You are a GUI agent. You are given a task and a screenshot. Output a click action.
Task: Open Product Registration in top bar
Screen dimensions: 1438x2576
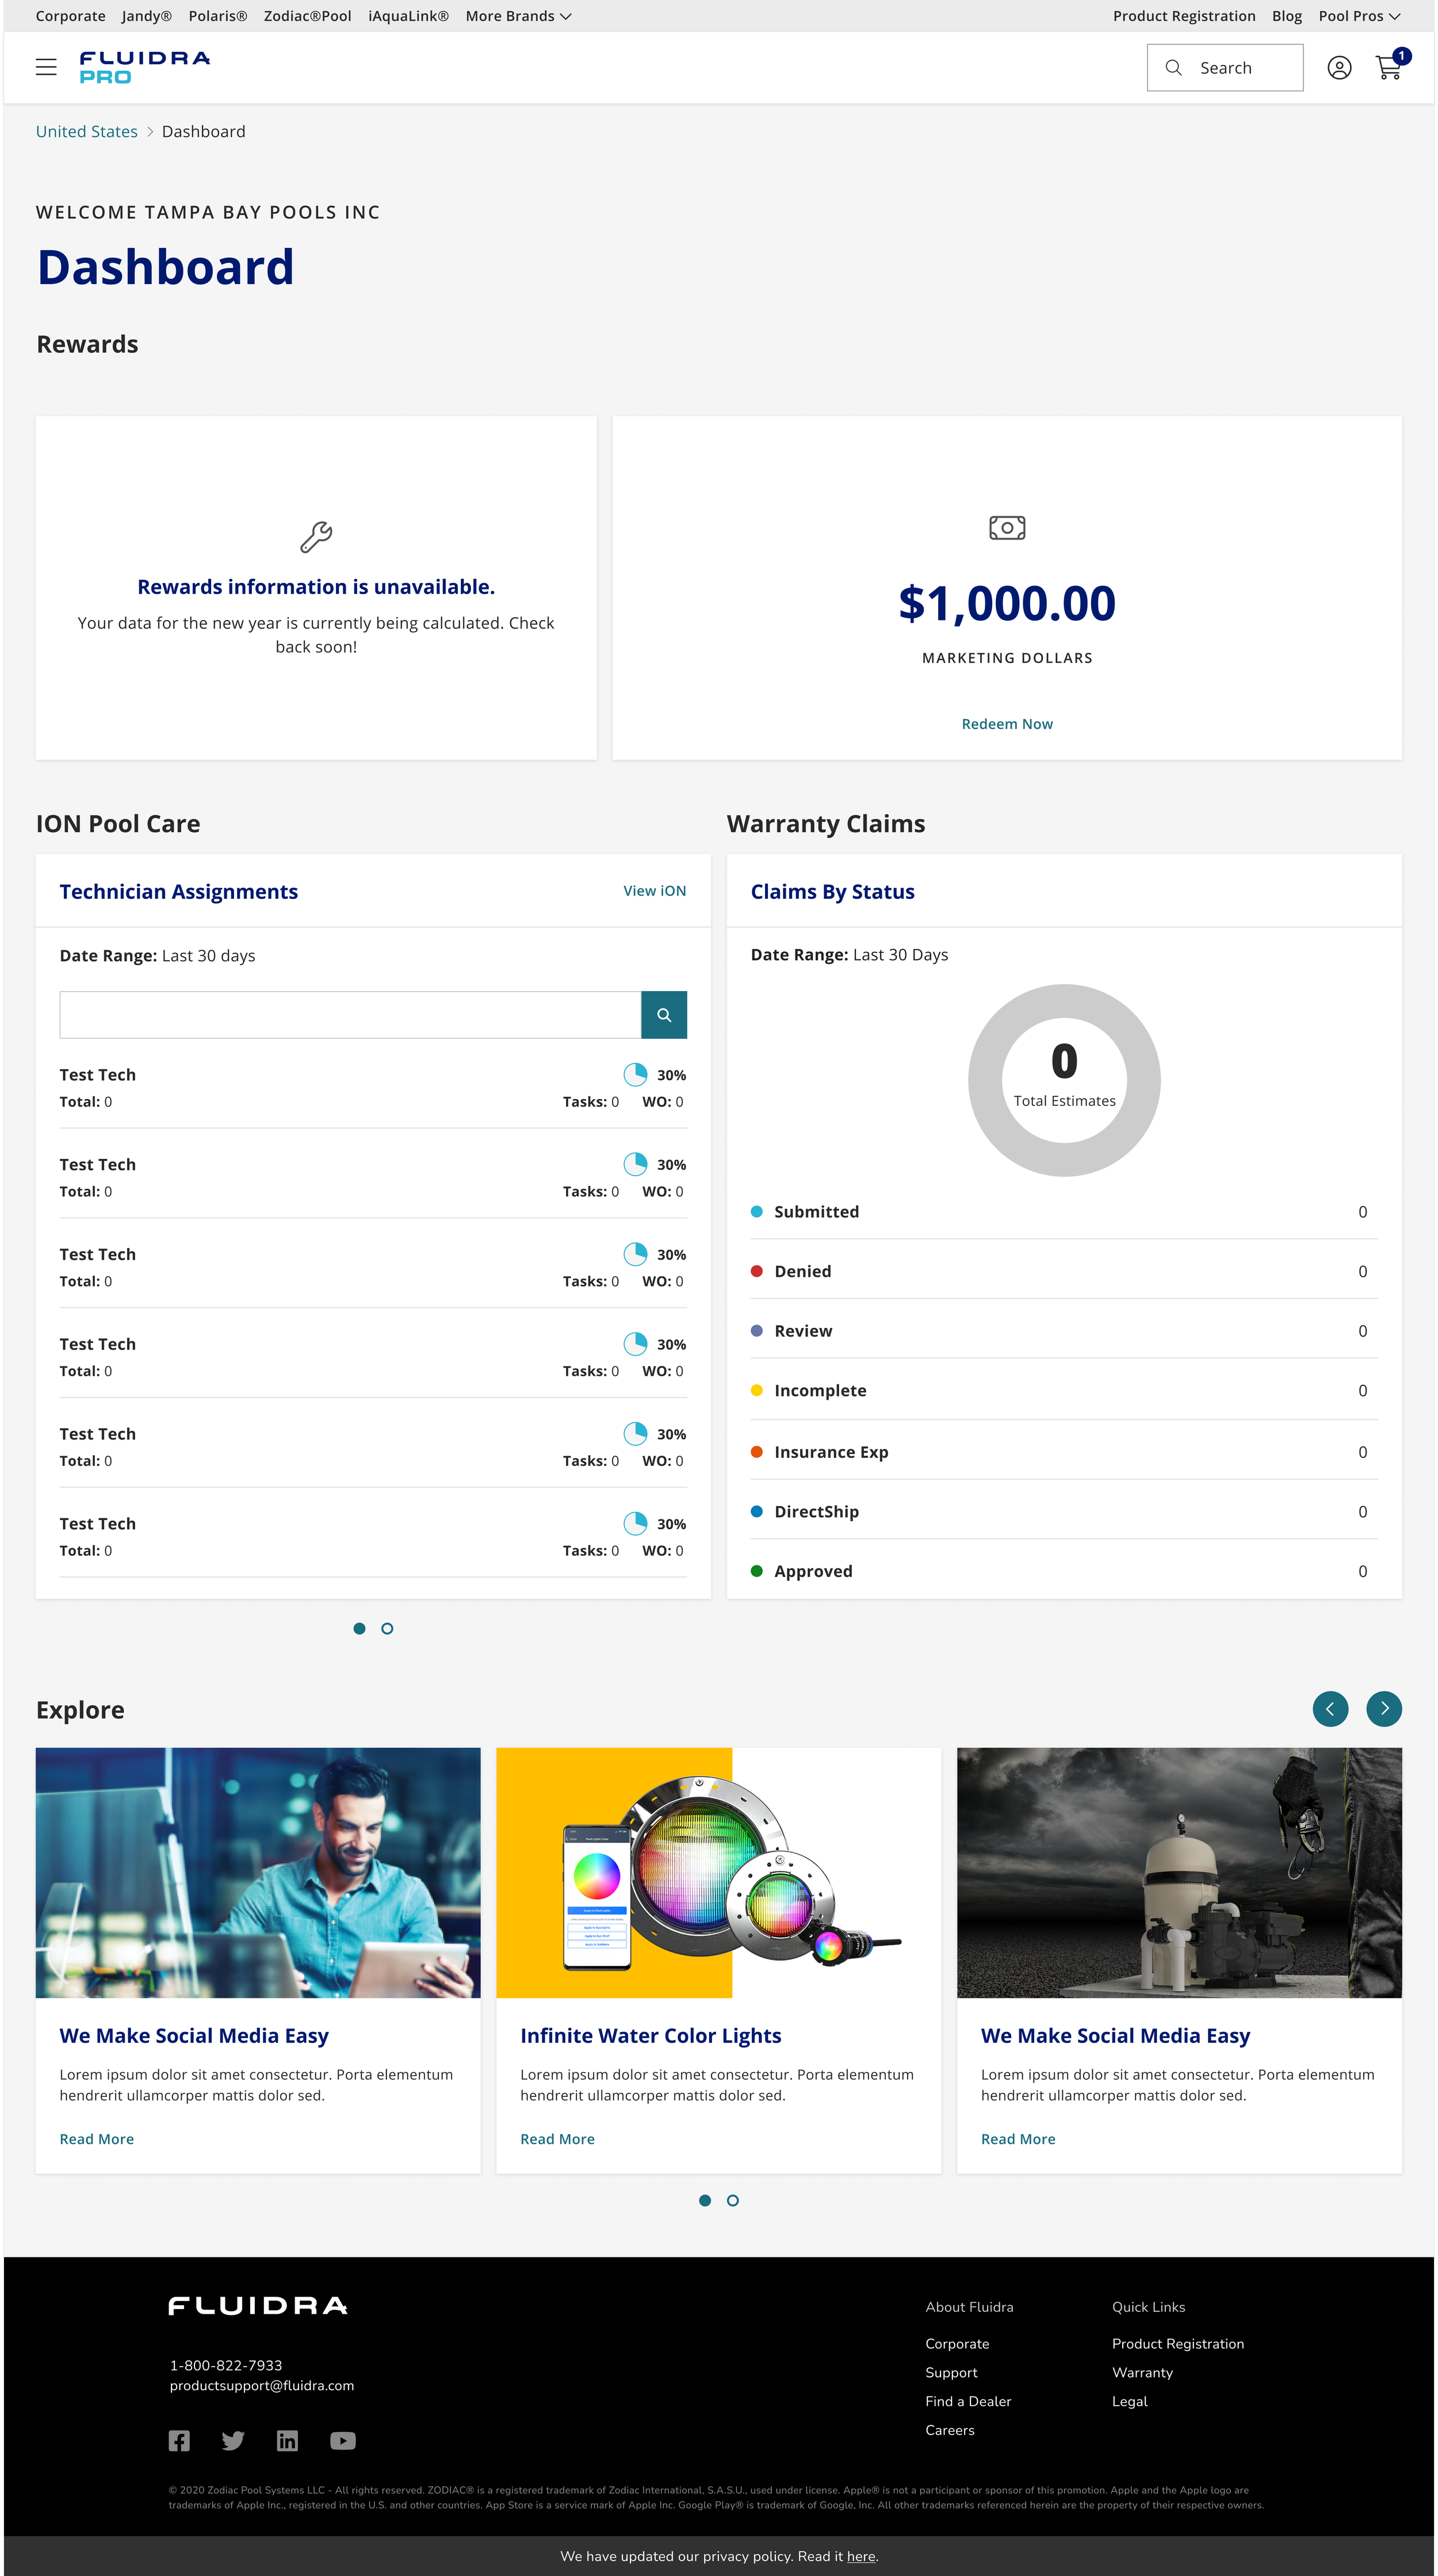click(1184, 16)
